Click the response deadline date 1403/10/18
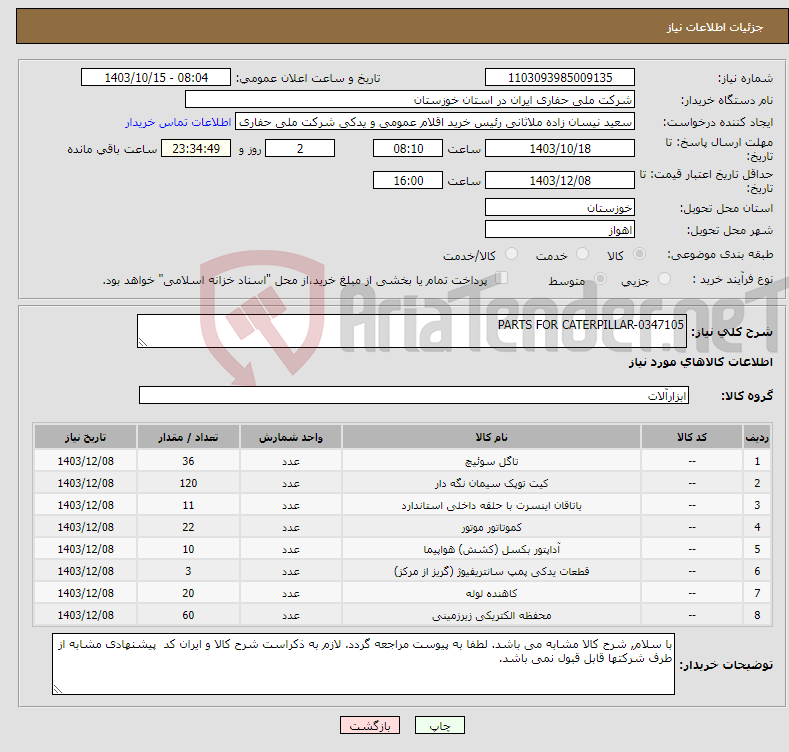This screenshot has width=789, height=752. 560,148
